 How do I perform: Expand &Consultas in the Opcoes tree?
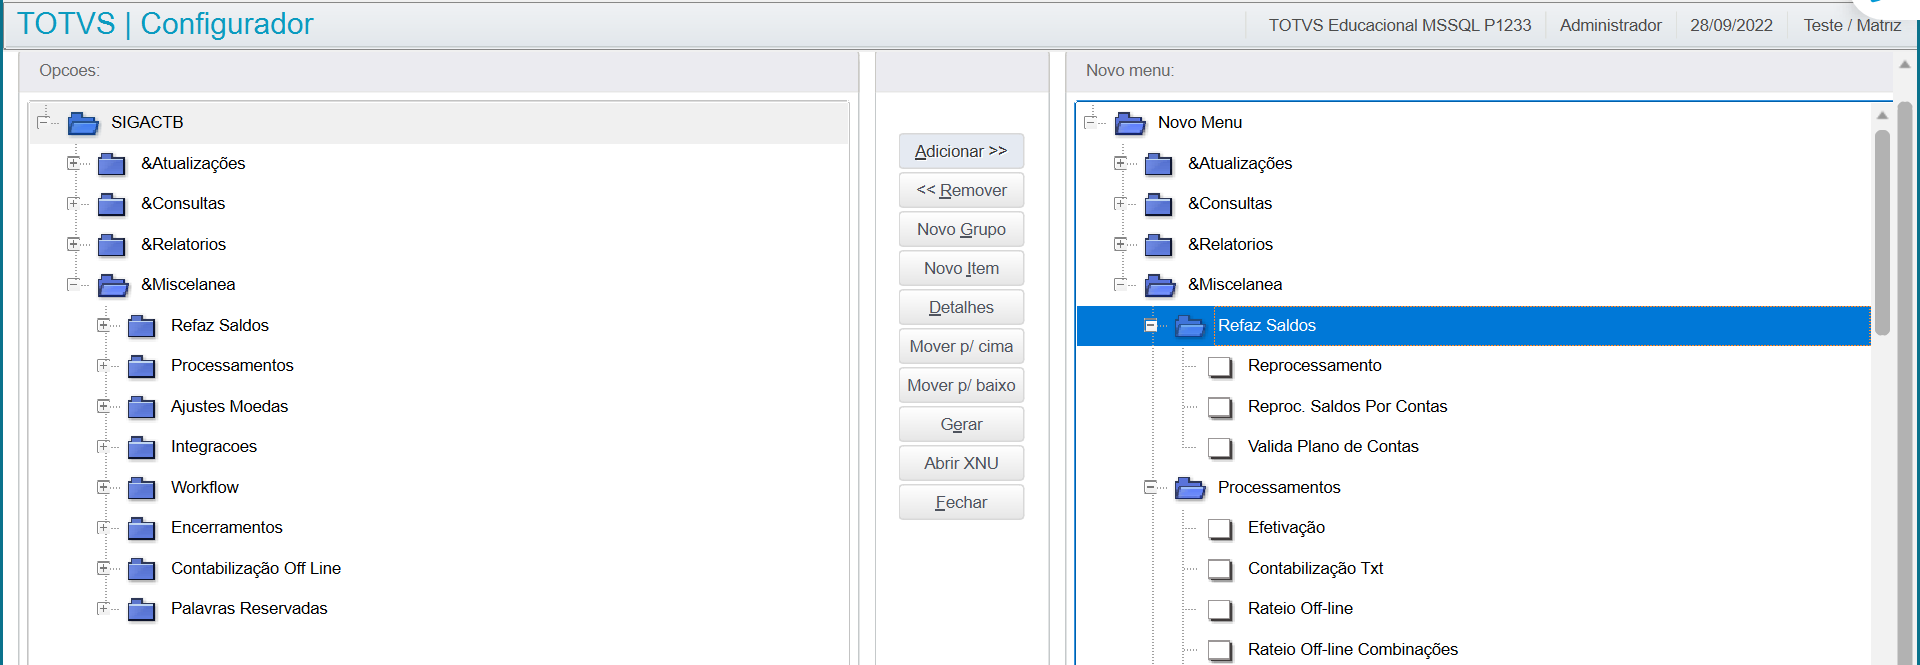[73, 203]
